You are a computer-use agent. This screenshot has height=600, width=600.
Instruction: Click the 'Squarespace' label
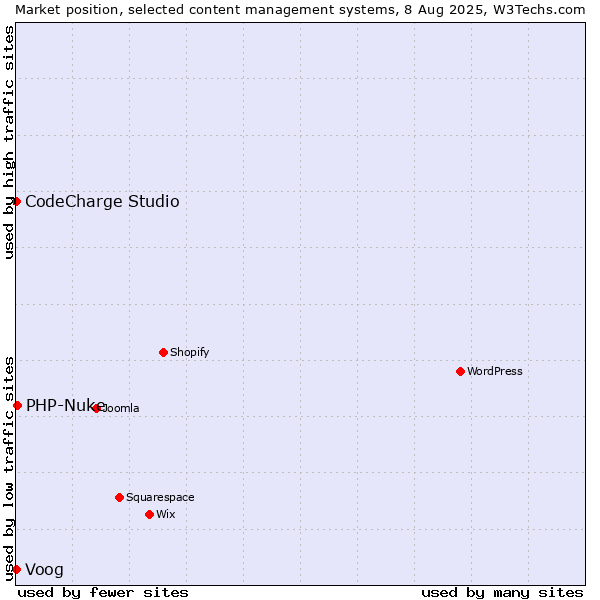click(160, 497)
